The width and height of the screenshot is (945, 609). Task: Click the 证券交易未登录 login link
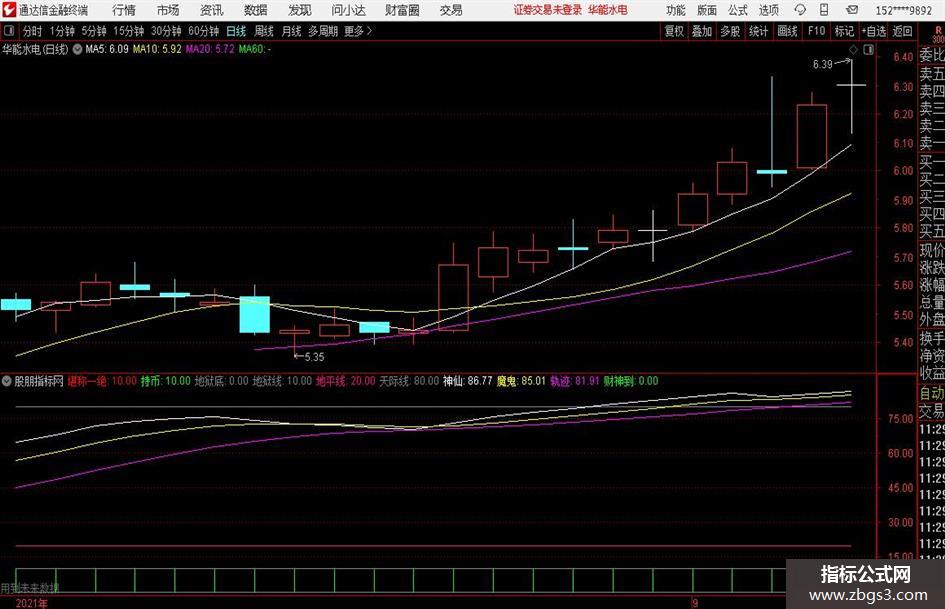[548, 10]
